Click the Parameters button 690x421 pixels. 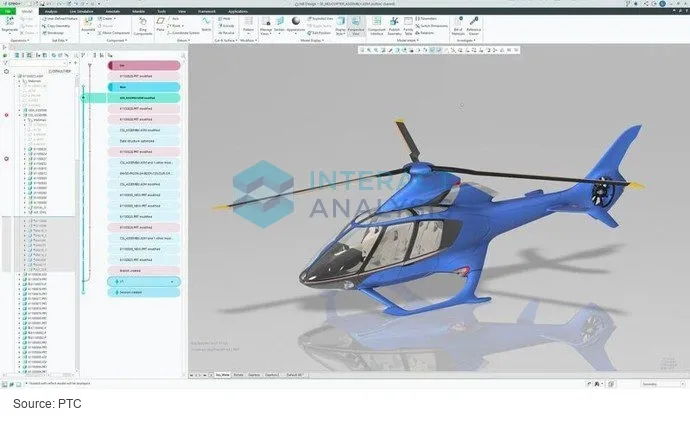tap(426, 19)
